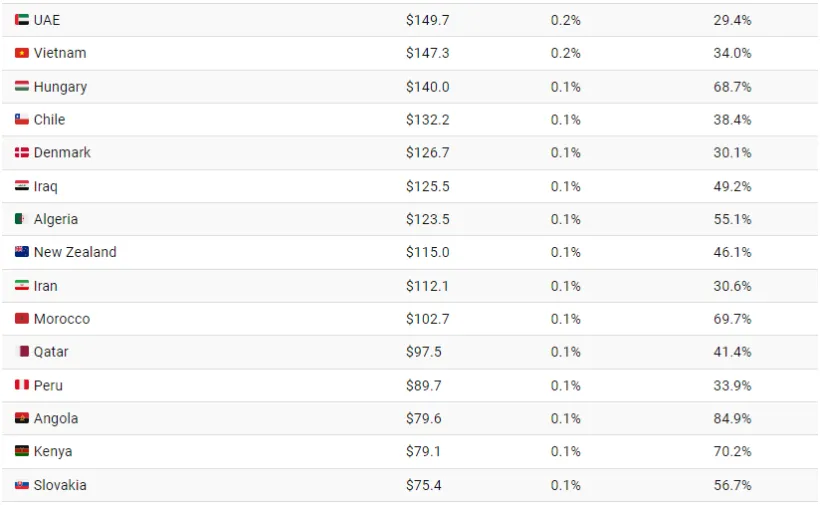The height and width of the screenshot is (505, 820).
Task: Click the $149.7 value for UAE
Action: coord(427,20)
